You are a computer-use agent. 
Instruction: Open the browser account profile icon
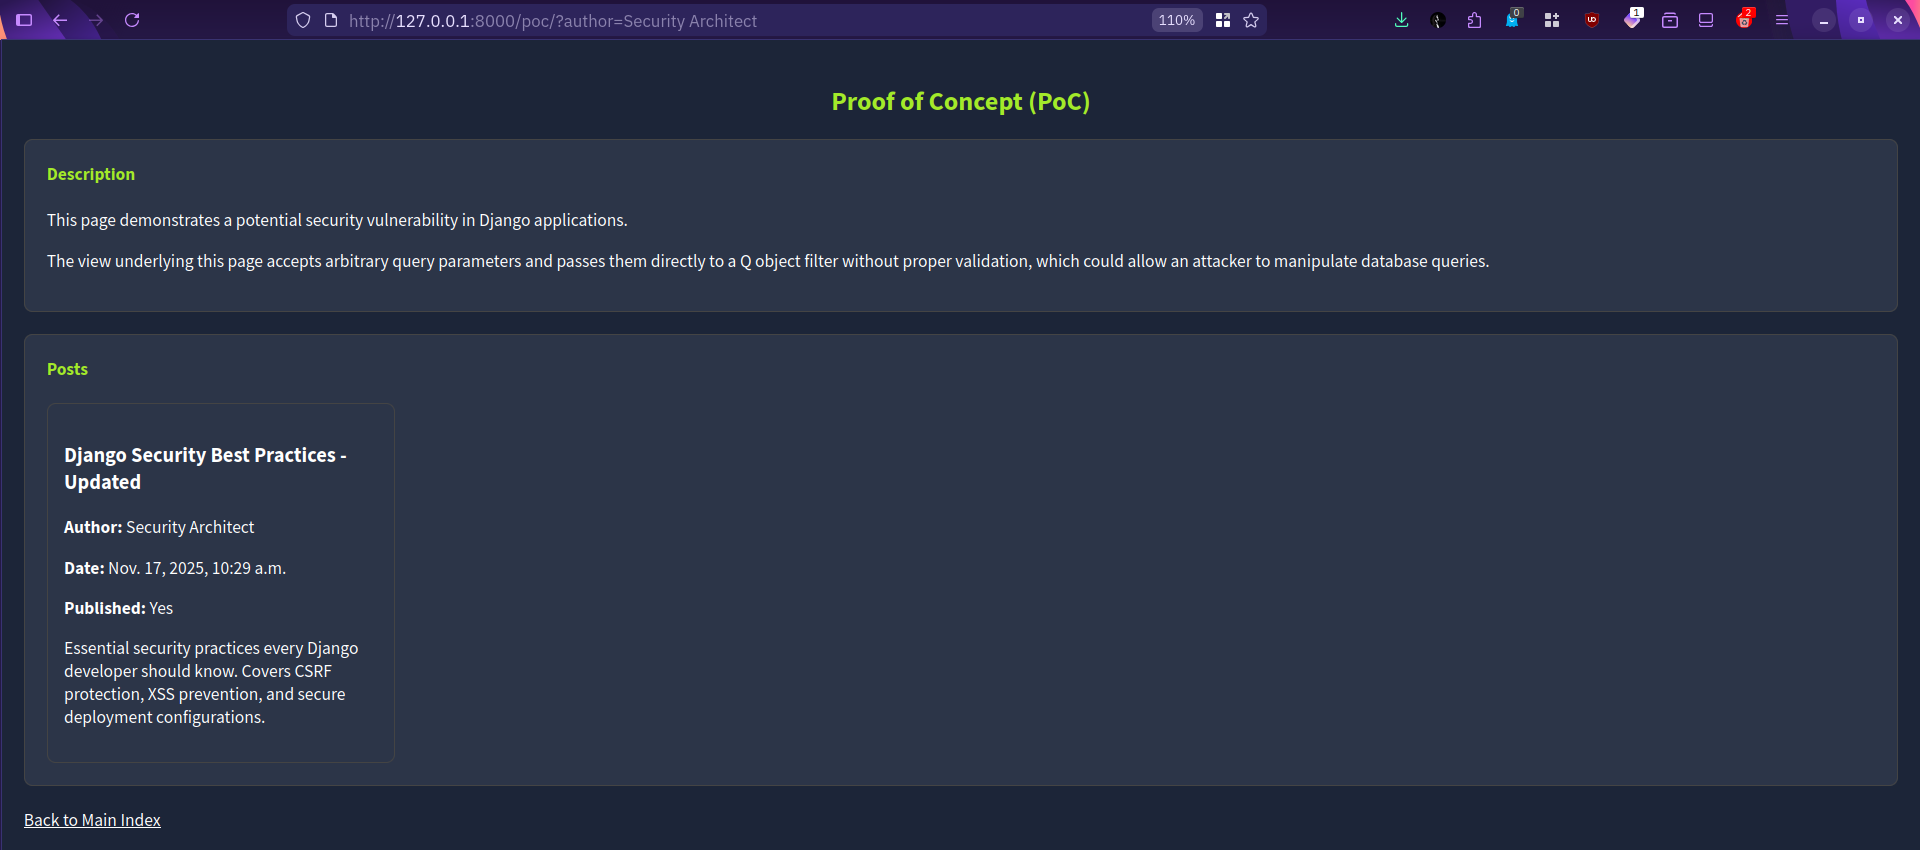tap(1437, 20)
